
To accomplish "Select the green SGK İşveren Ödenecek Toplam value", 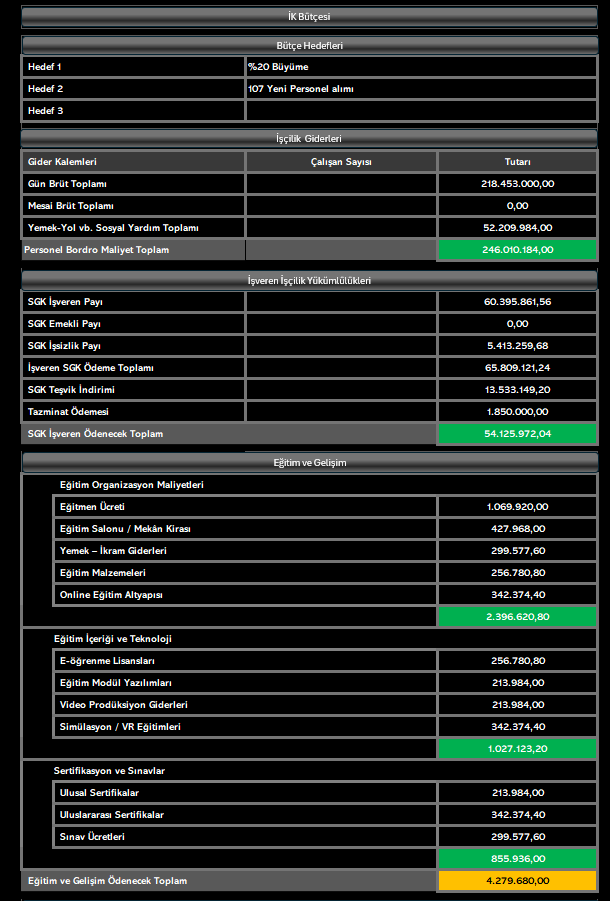I will point(518,434).
